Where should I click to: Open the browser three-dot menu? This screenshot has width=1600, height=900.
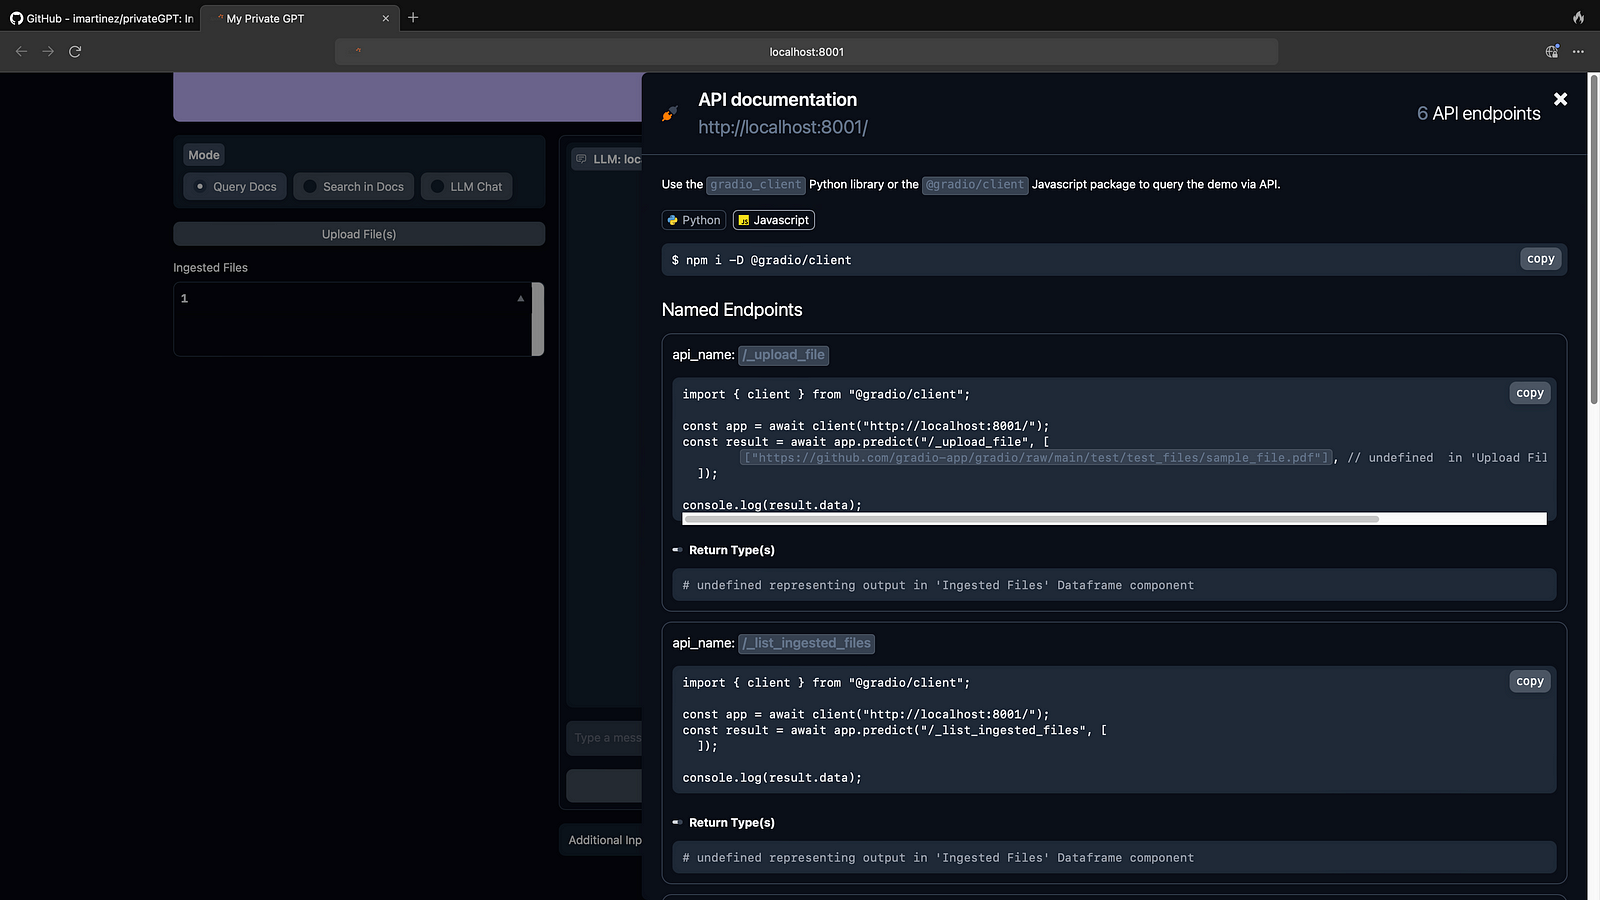tap(1578, 51)
